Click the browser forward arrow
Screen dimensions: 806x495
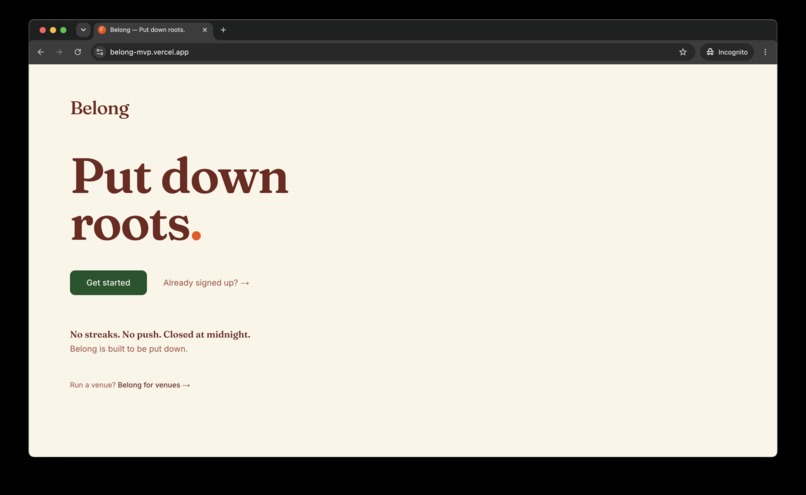tap(59, 52)
